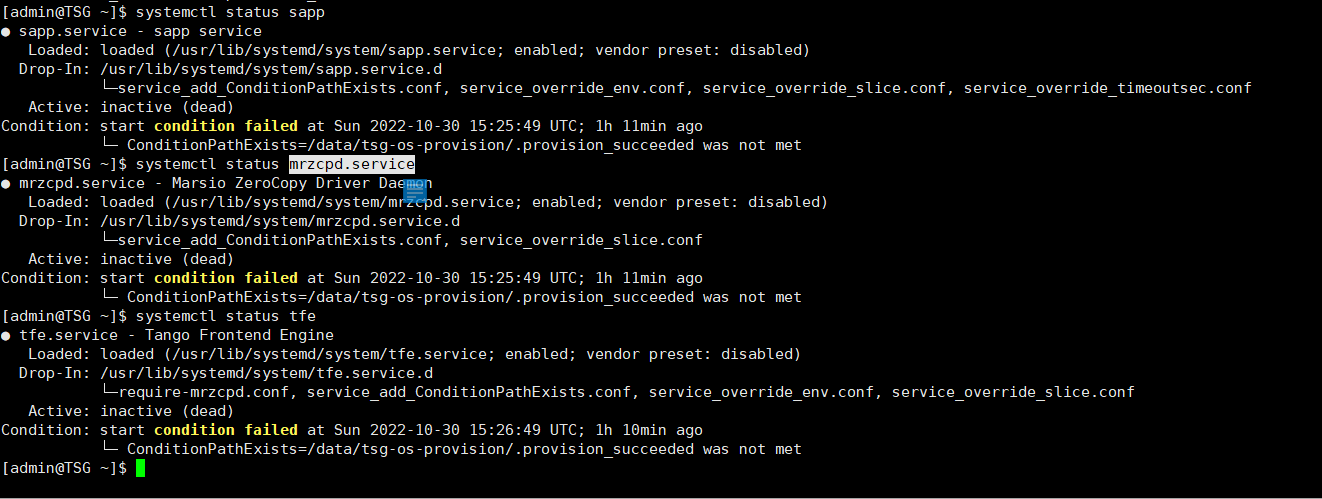1322x499 pixels.
Task: Click "condition failed" in the tfe status
Action: pos(225,430)
